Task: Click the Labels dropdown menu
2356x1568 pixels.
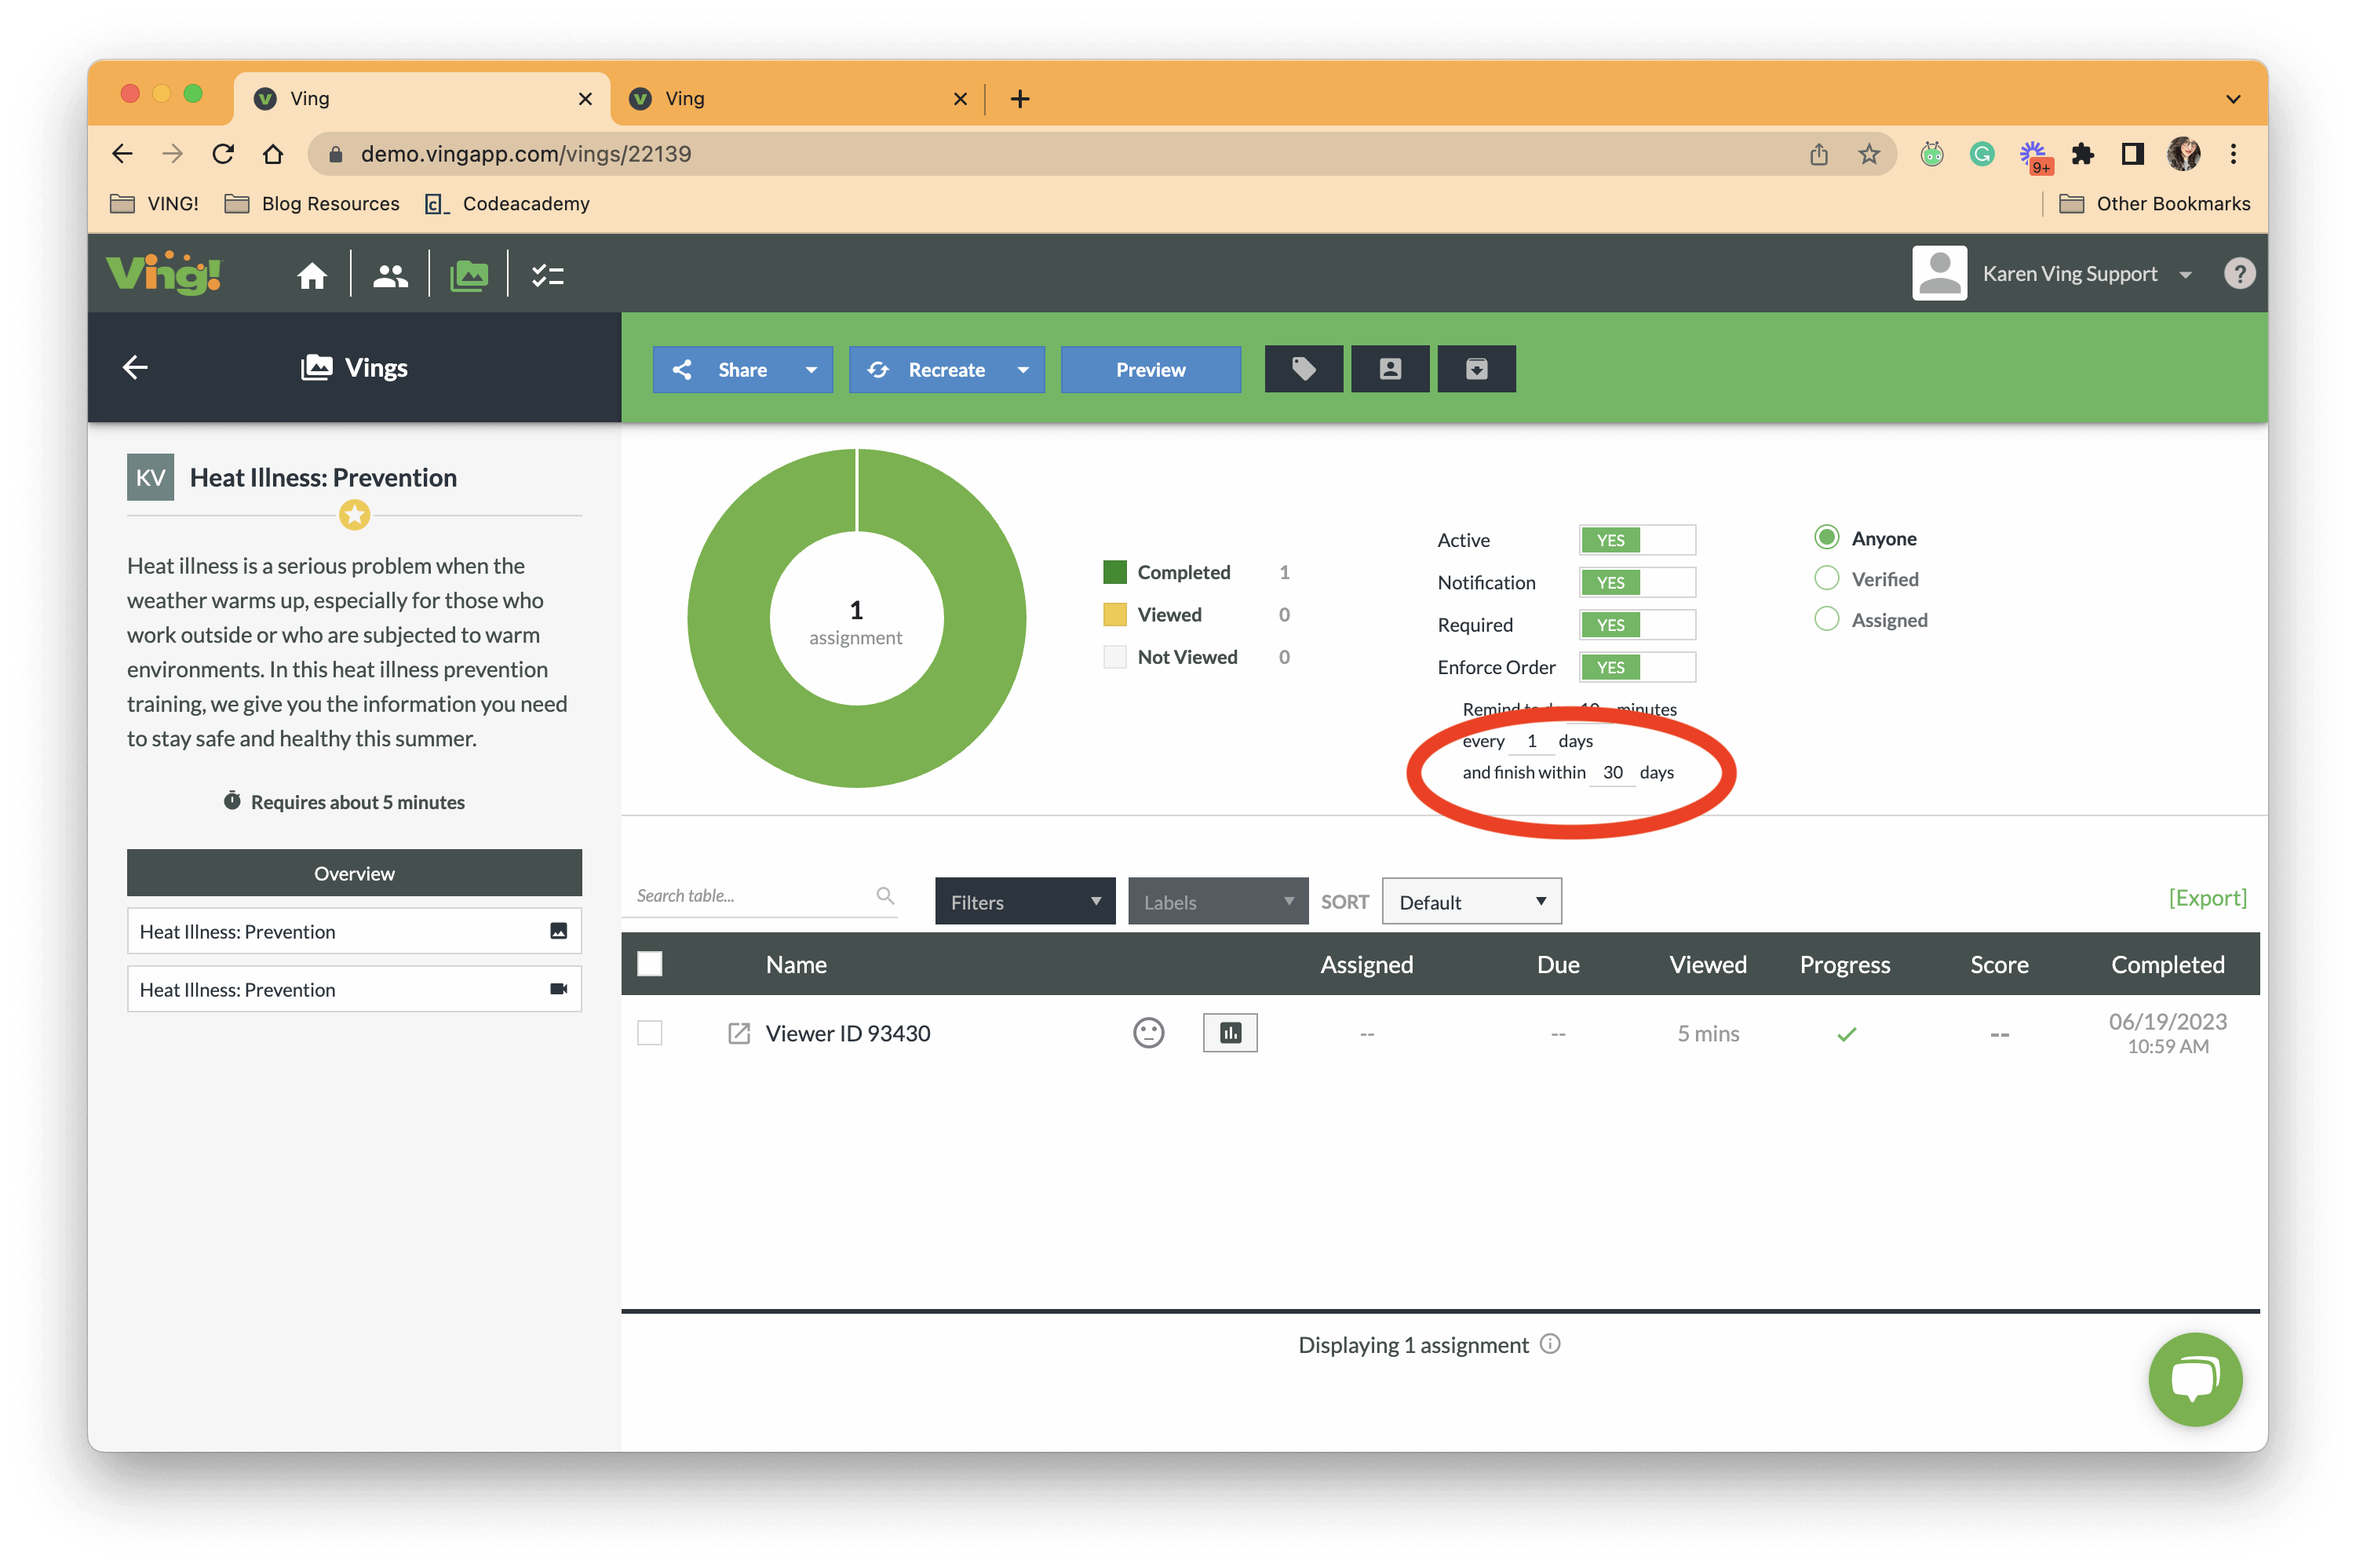Action: (x=1215, y=901)
